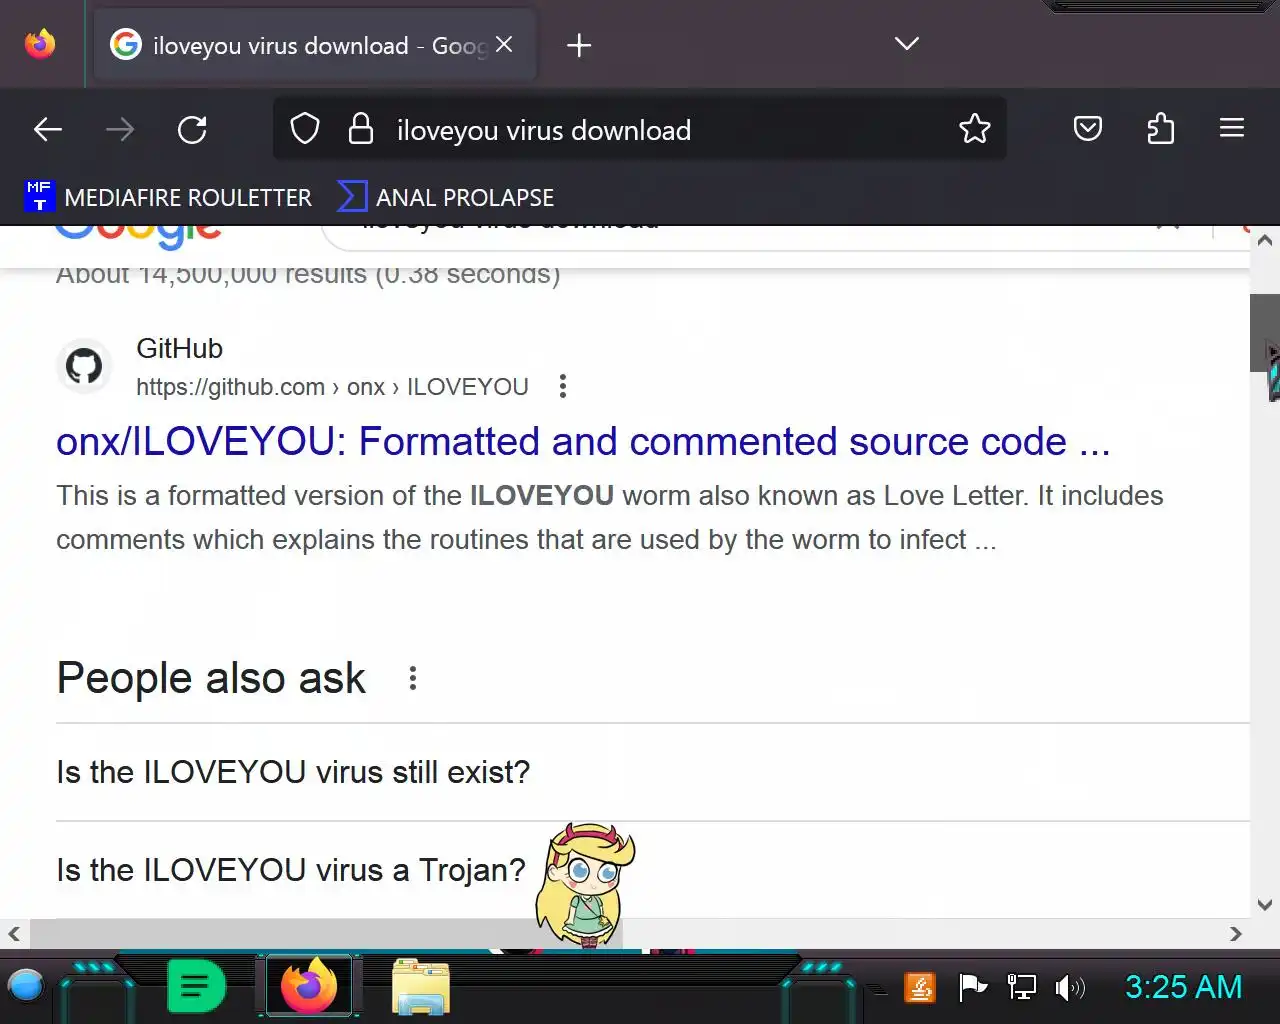Open Action Center flag icon
Viewport: 1280px width, 1024px height.
tap(972, 988)
